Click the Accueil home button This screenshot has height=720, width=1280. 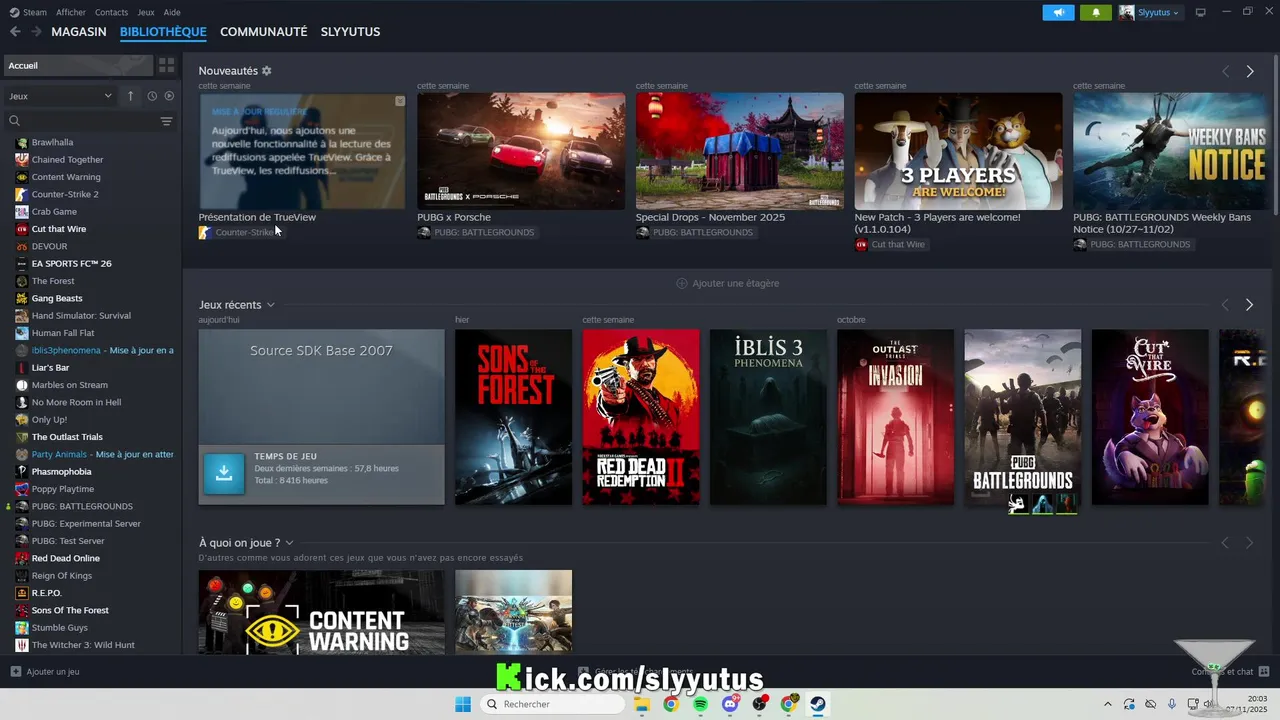pyautogui.click(x=78, y=65)
